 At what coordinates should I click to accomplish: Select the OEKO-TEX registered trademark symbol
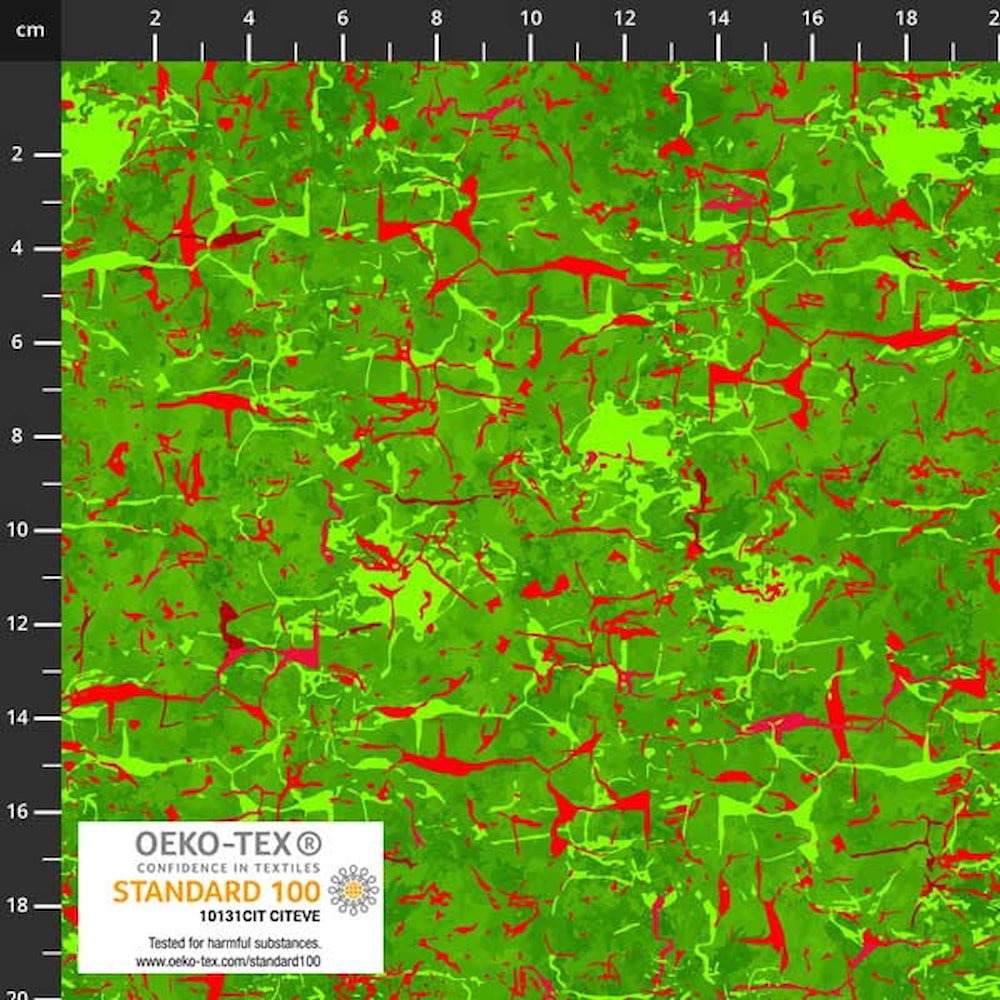pos(306,843)
